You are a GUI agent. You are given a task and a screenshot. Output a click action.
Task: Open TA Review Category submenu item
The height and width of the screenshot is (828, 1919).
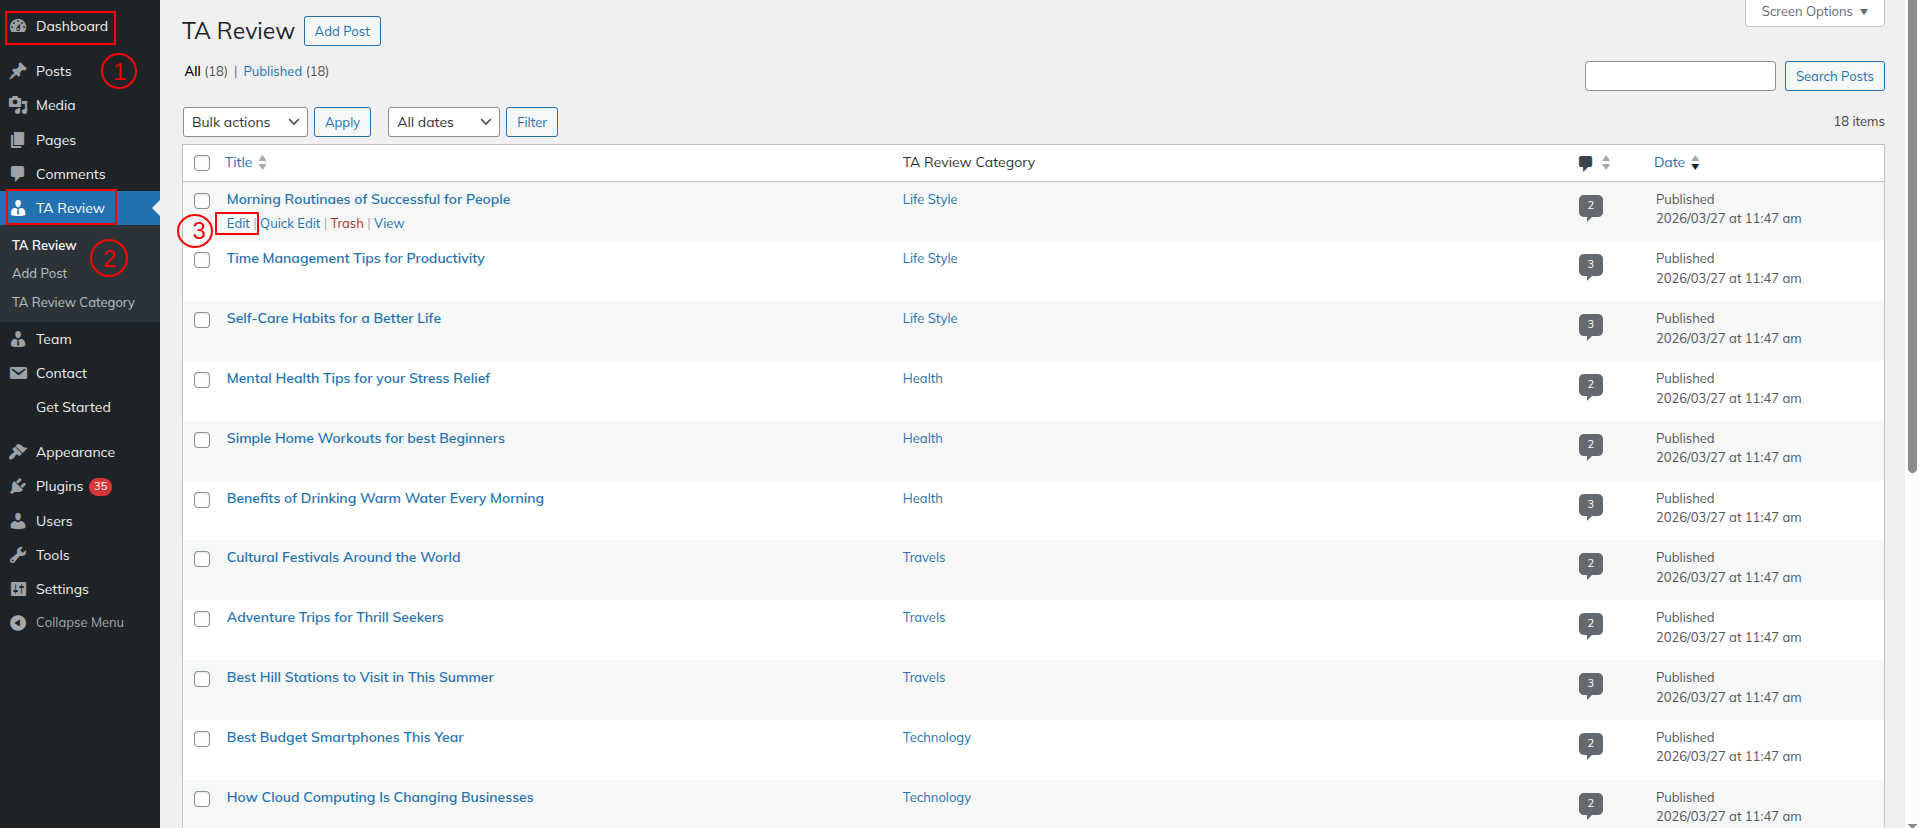[x=73, y=302]
